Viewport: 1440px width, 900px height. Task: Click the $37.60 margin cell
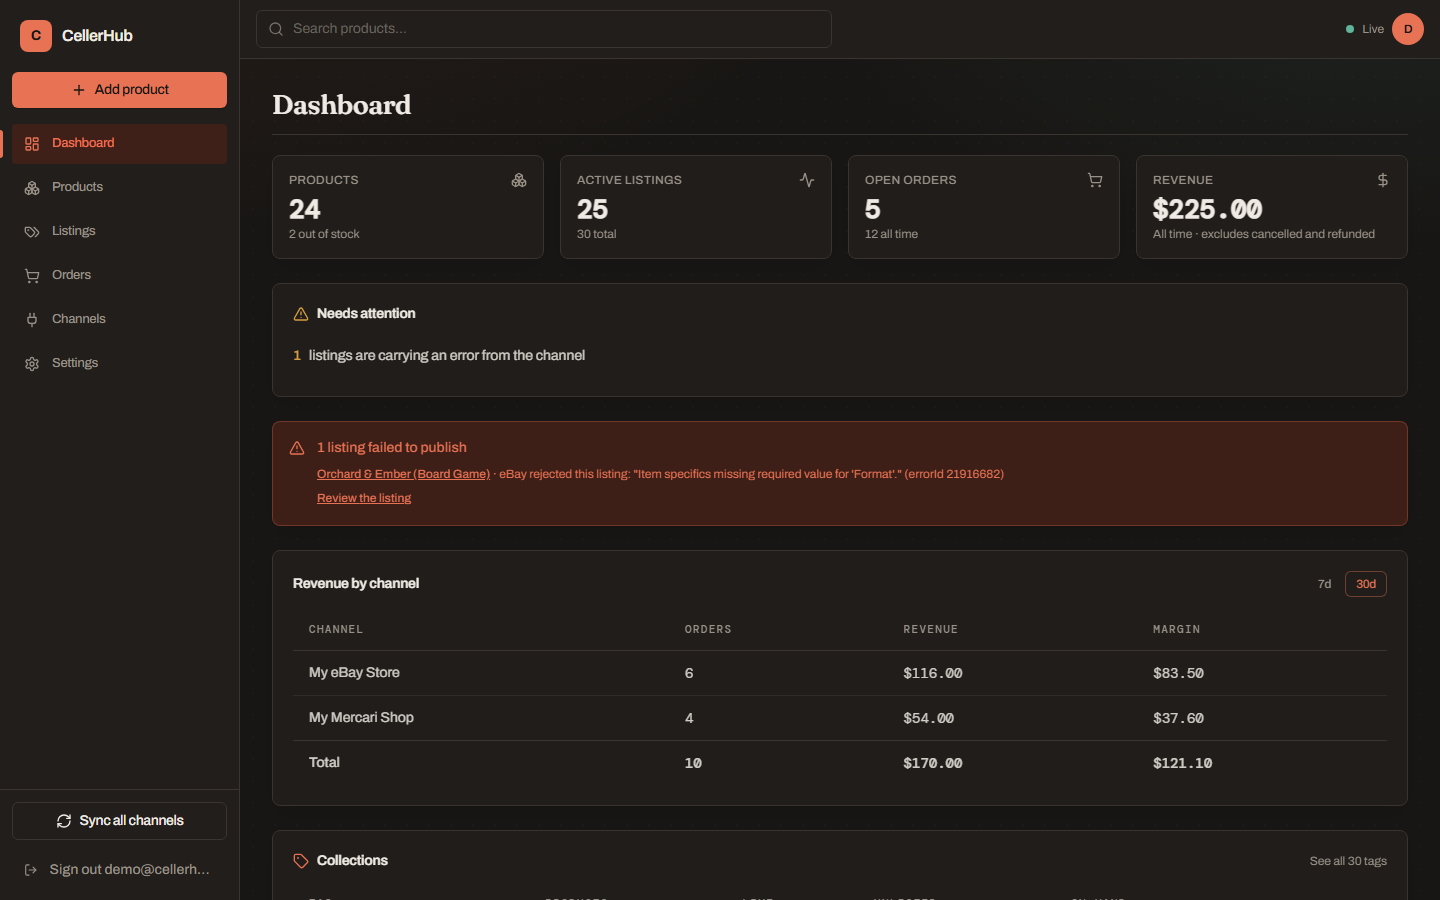click(x=1178, y=718)
